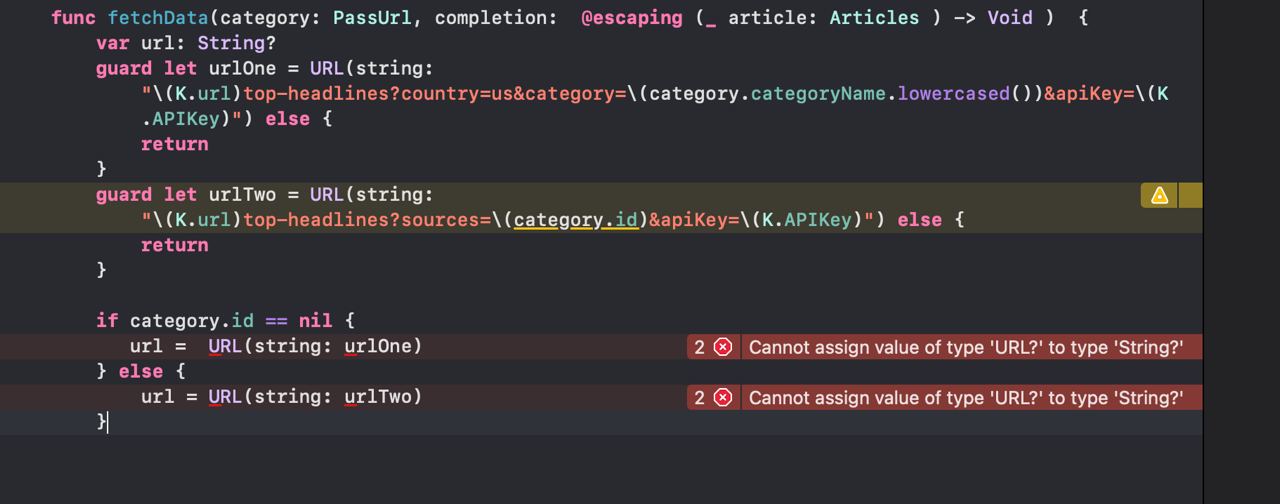
Task: Click the error count '2' on urlOne line
Action: click(x=700, y=347)
